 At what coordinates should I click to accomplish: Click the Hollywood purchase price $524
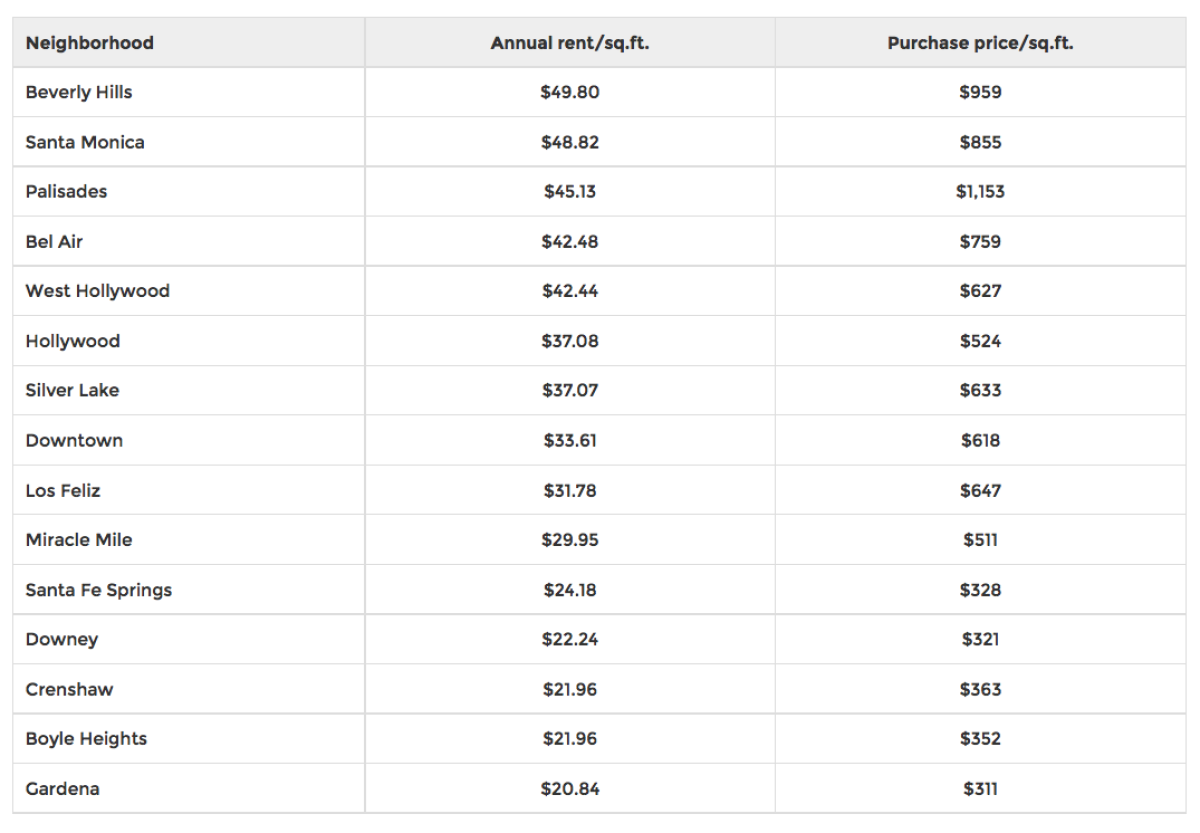coord(980,341)
